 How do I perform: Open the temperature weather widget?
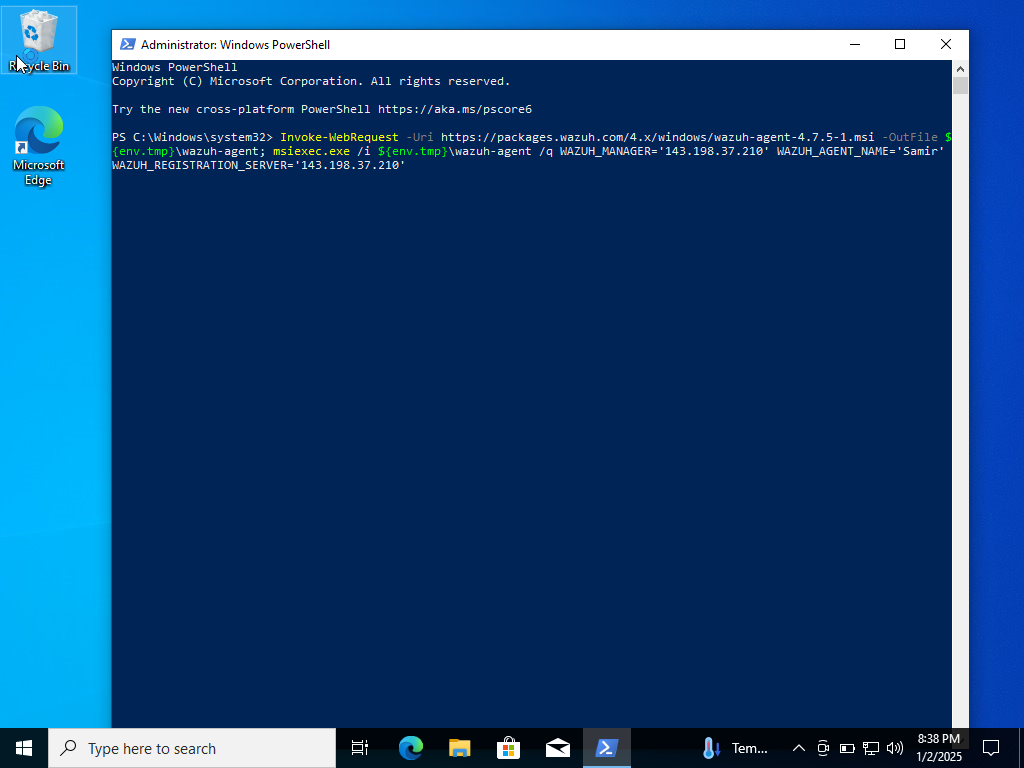point(735,748)
